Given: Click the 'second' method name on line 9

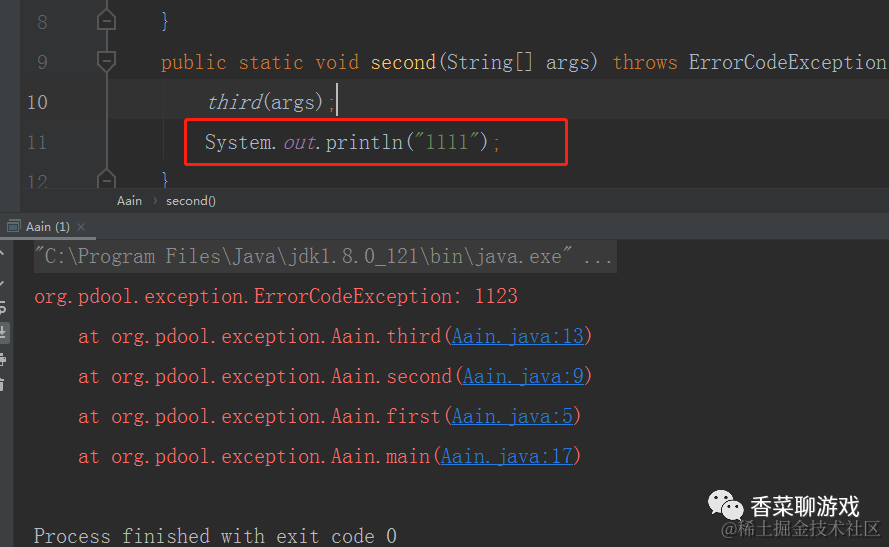Looking at the screenshot, I should tap(403, 62).
